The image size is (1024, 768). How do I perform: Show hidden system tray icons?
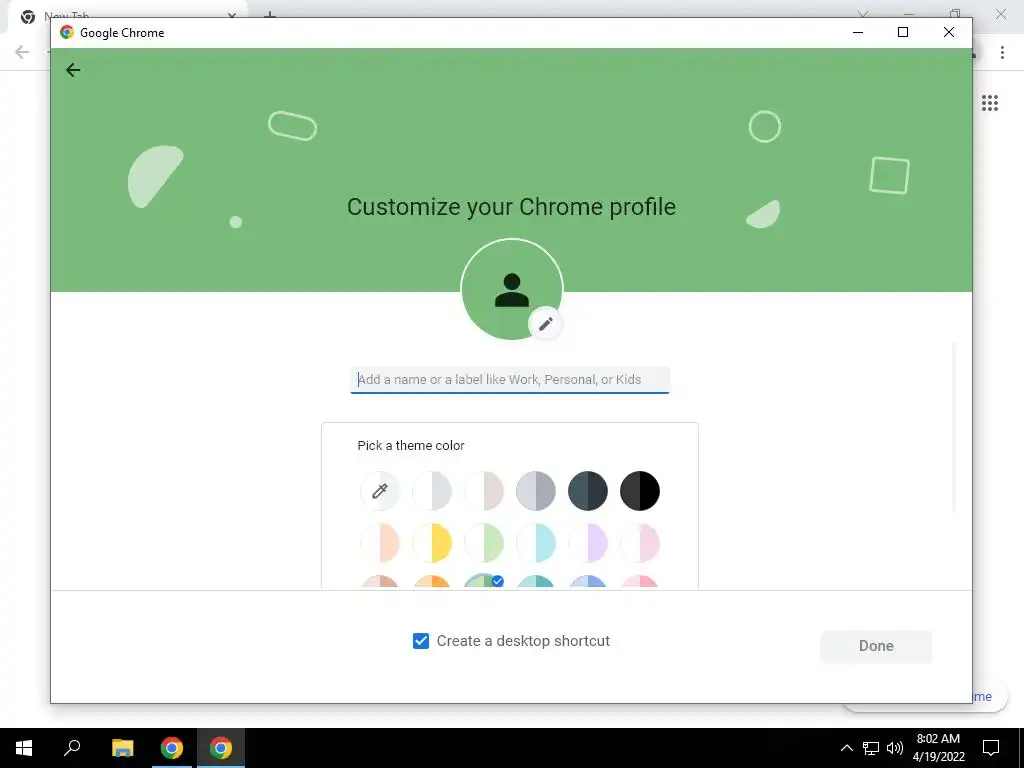846,748
